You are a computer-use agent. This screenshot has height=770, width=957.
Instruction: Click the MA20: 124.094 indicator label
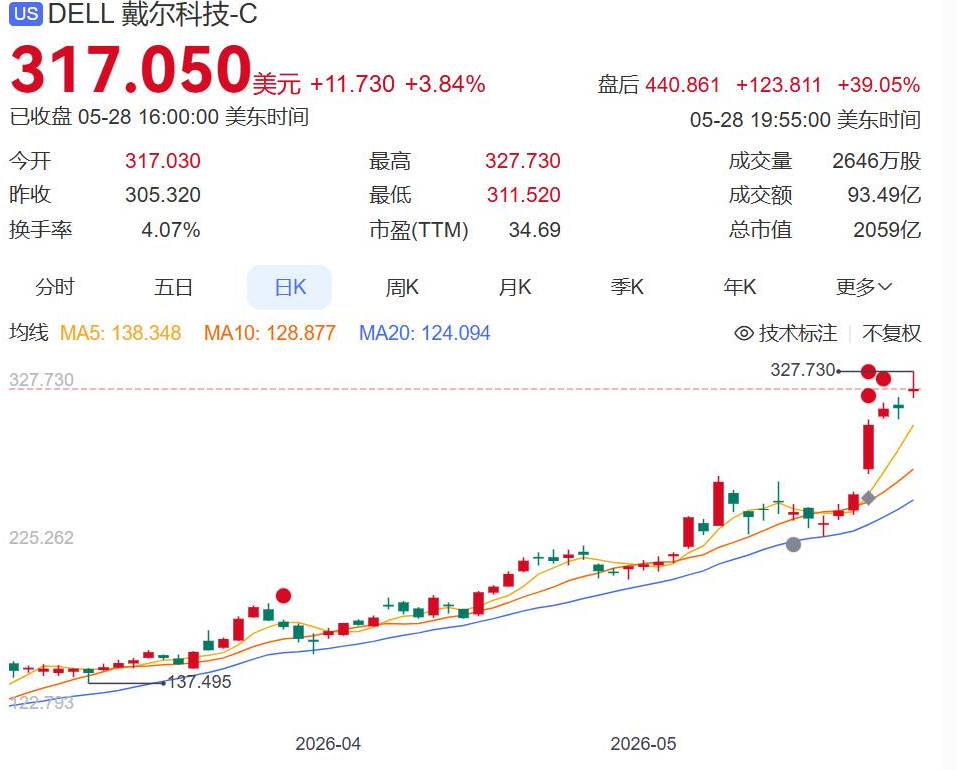click(x=424, y=333)
